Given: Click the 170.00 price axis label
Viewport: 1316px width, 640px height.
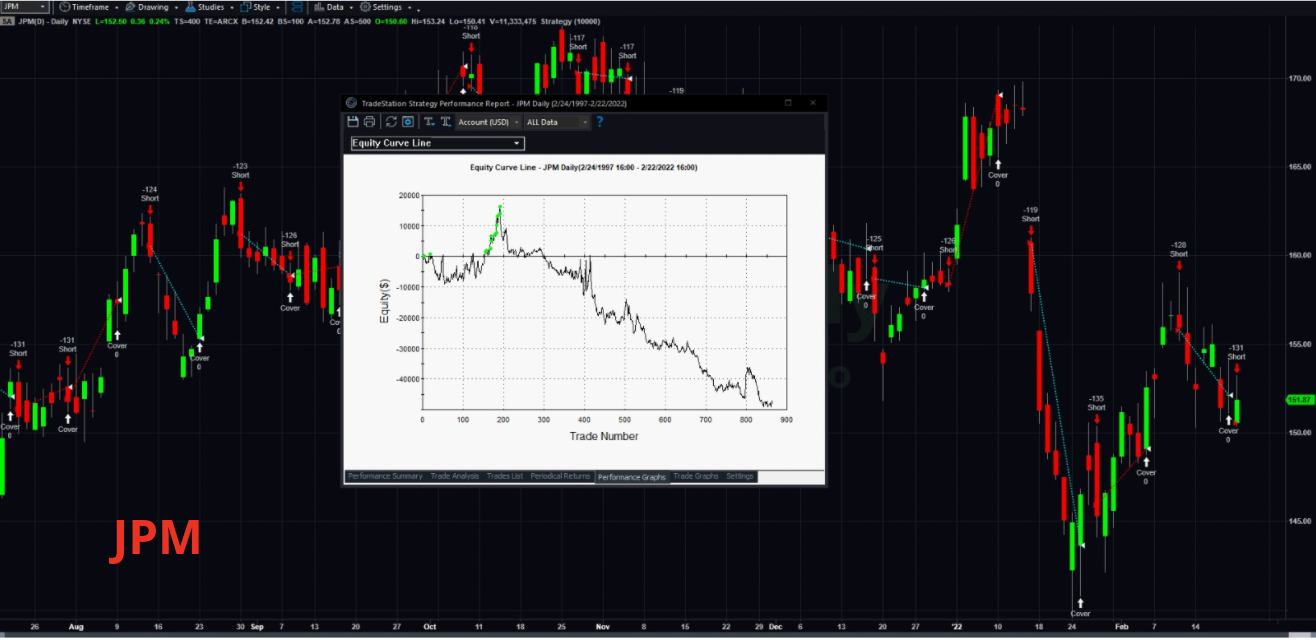Looking at the screenshot, I should pyautogui.click(x=1298, y=78).
